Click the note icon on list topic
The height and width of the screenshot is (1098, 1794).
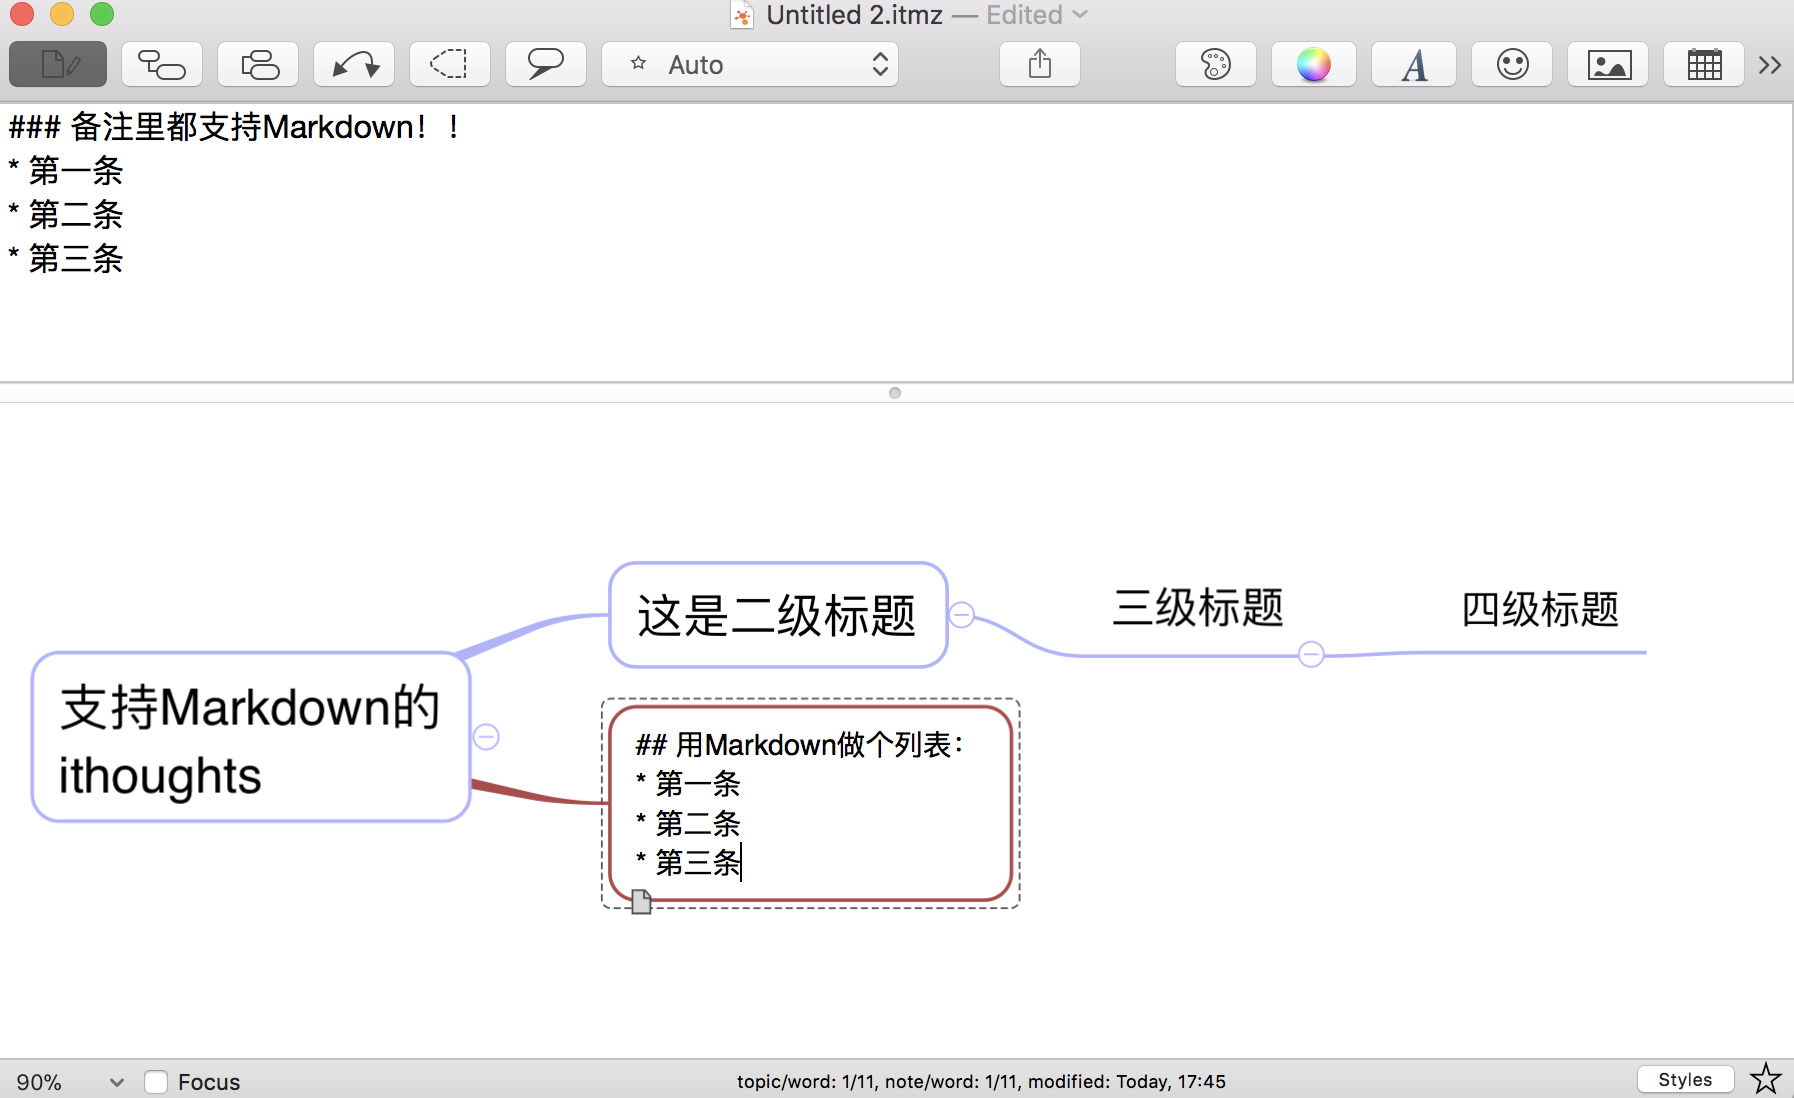[642, 902]
